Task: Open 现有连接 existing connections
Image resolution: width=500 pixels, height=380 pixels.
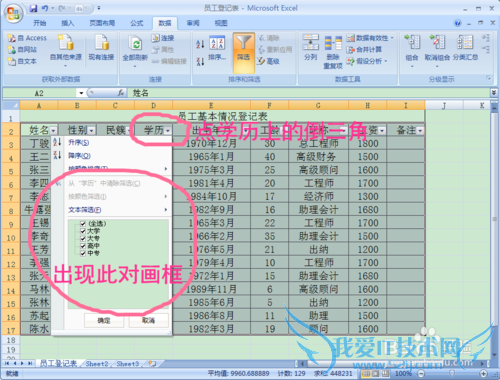Action: 101,47
